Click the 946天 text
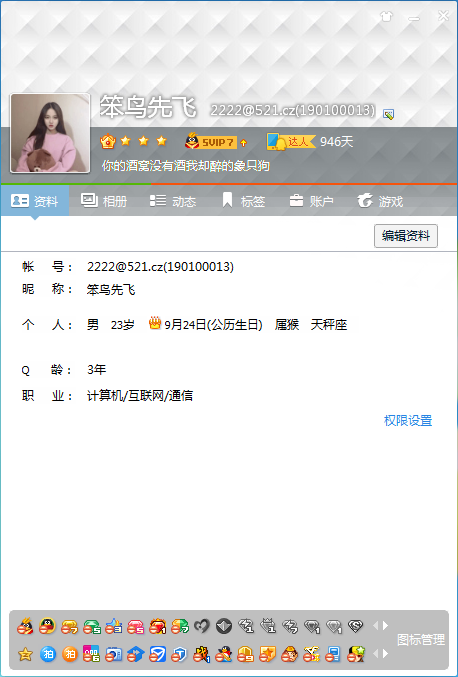This screenshot has height=677, width=458. (x=336, y=141)
